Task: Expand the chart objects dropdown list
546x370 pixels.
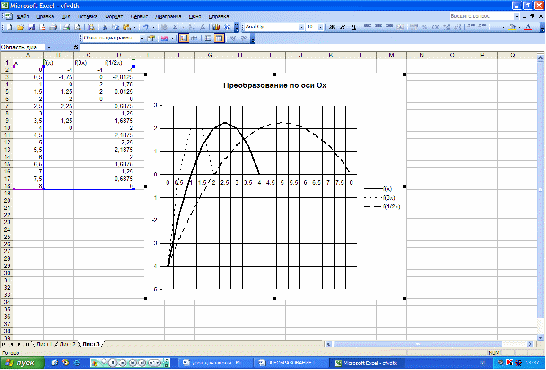Action: (x=142, y=39)
